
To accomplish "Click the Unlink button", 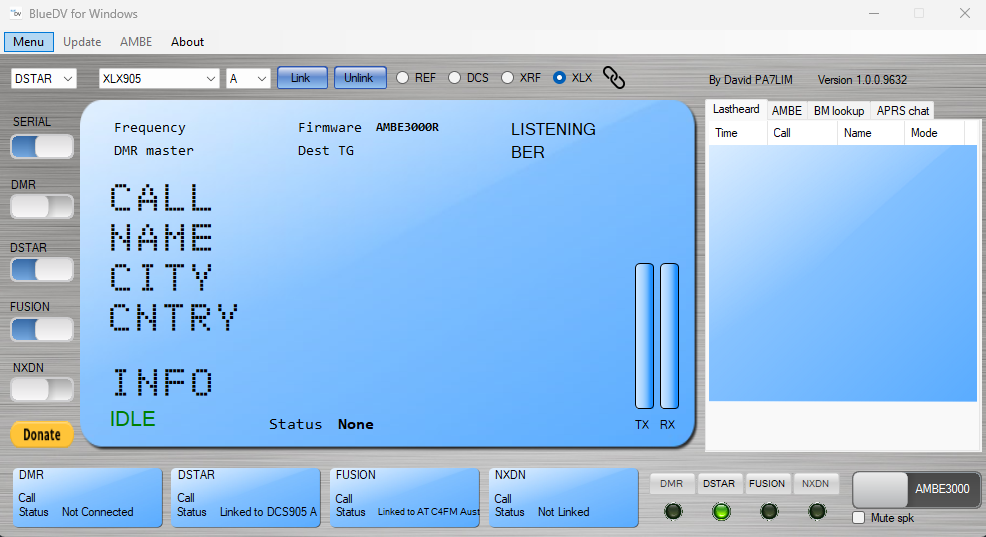I will pyautogui.click(x=360, y=78).
